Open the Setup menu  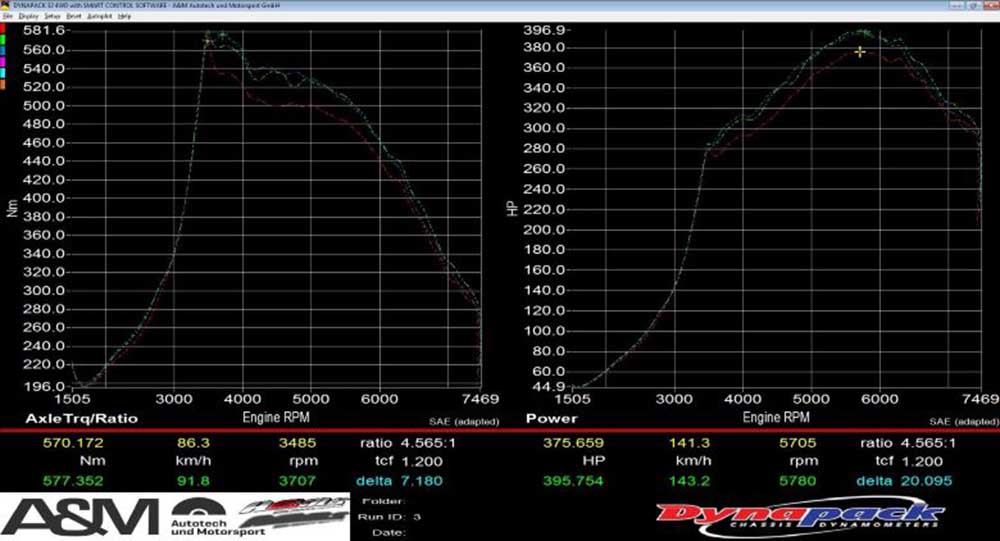pos(51,17)
